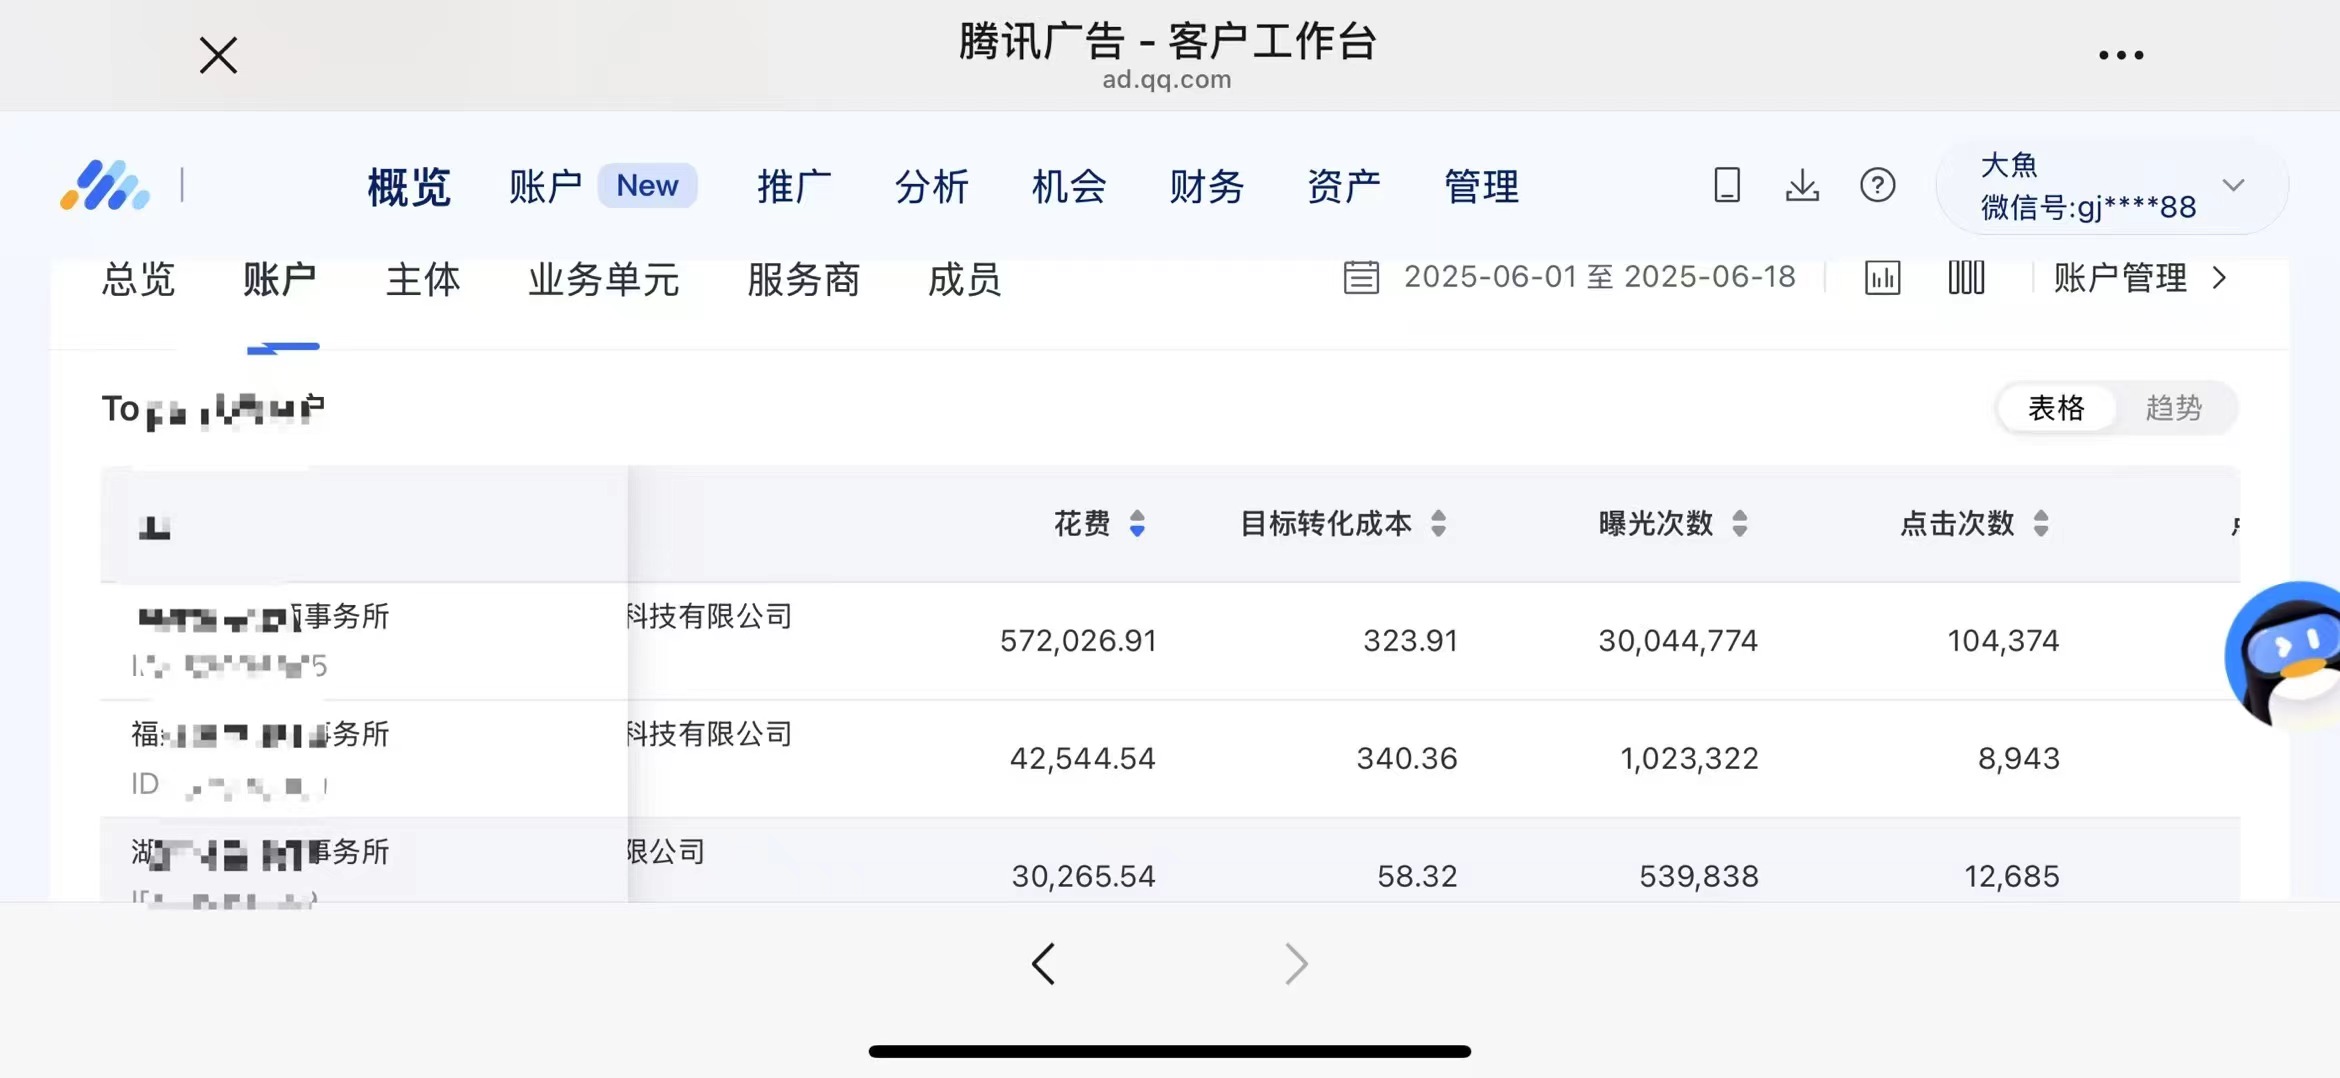Image resolution: width=2340 pixels, height=1078 pixels.
Task: Switch to the 主体 sub-tab
Action: coord(423,279)
